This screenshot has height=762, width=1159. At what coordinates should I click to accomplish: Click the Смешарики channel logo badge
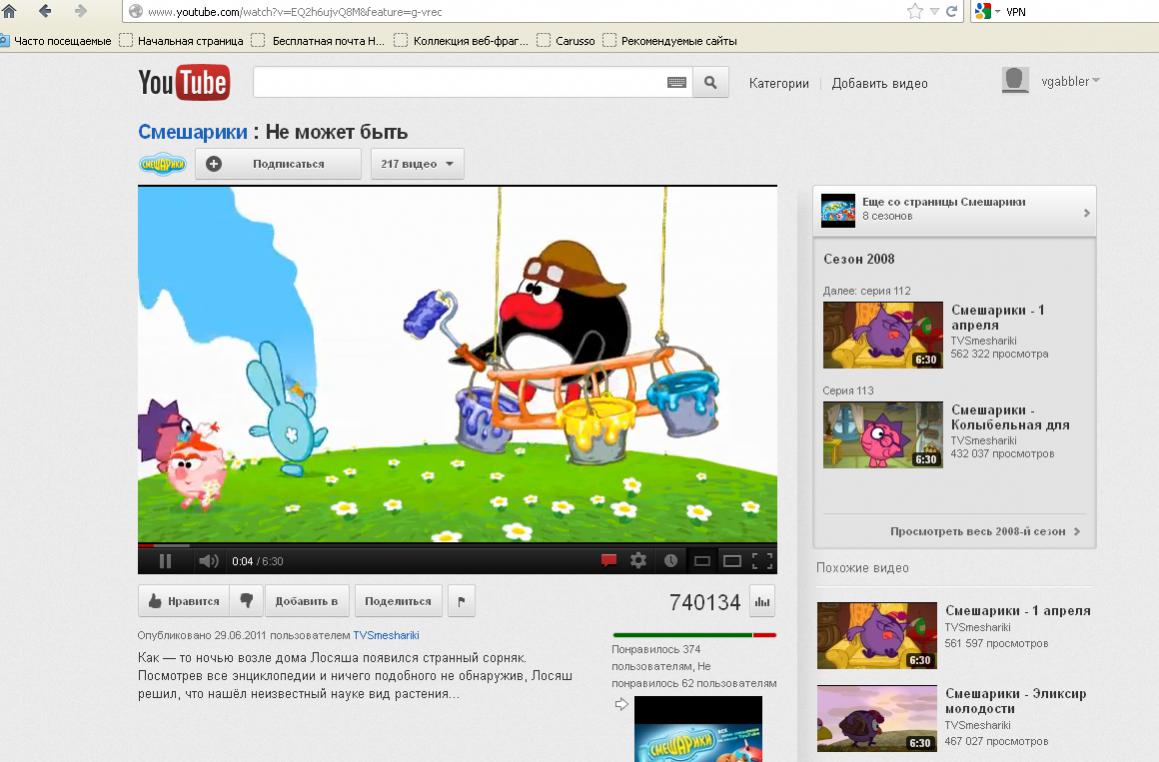[x=163, y=164]
